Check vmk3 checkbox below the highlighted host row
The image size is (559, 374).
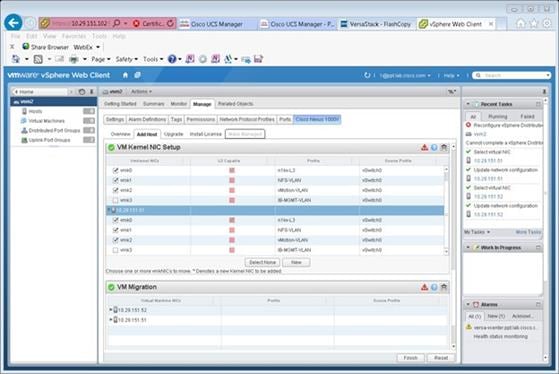pos(116,250)
